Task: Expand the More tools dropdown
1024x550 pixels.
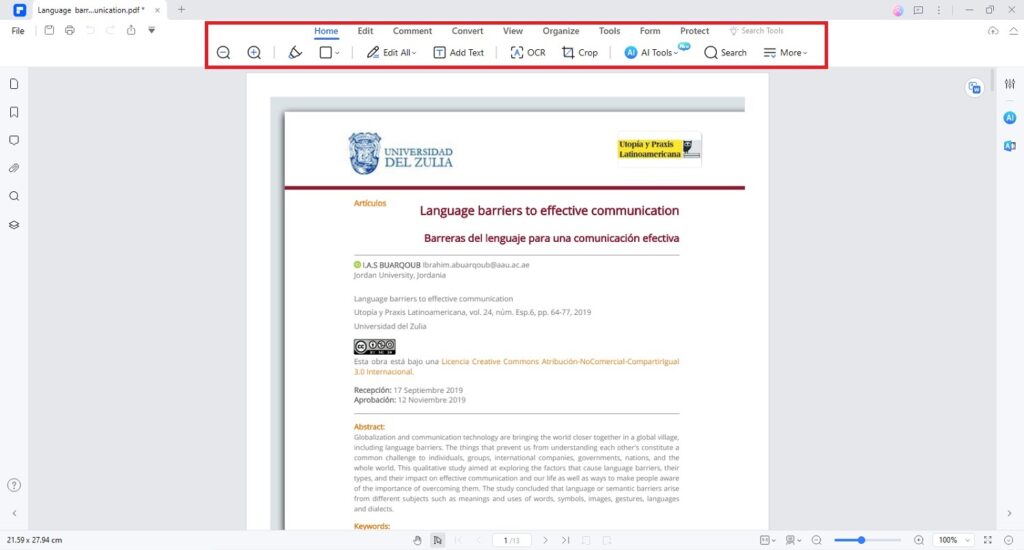Action: (786, 52)
